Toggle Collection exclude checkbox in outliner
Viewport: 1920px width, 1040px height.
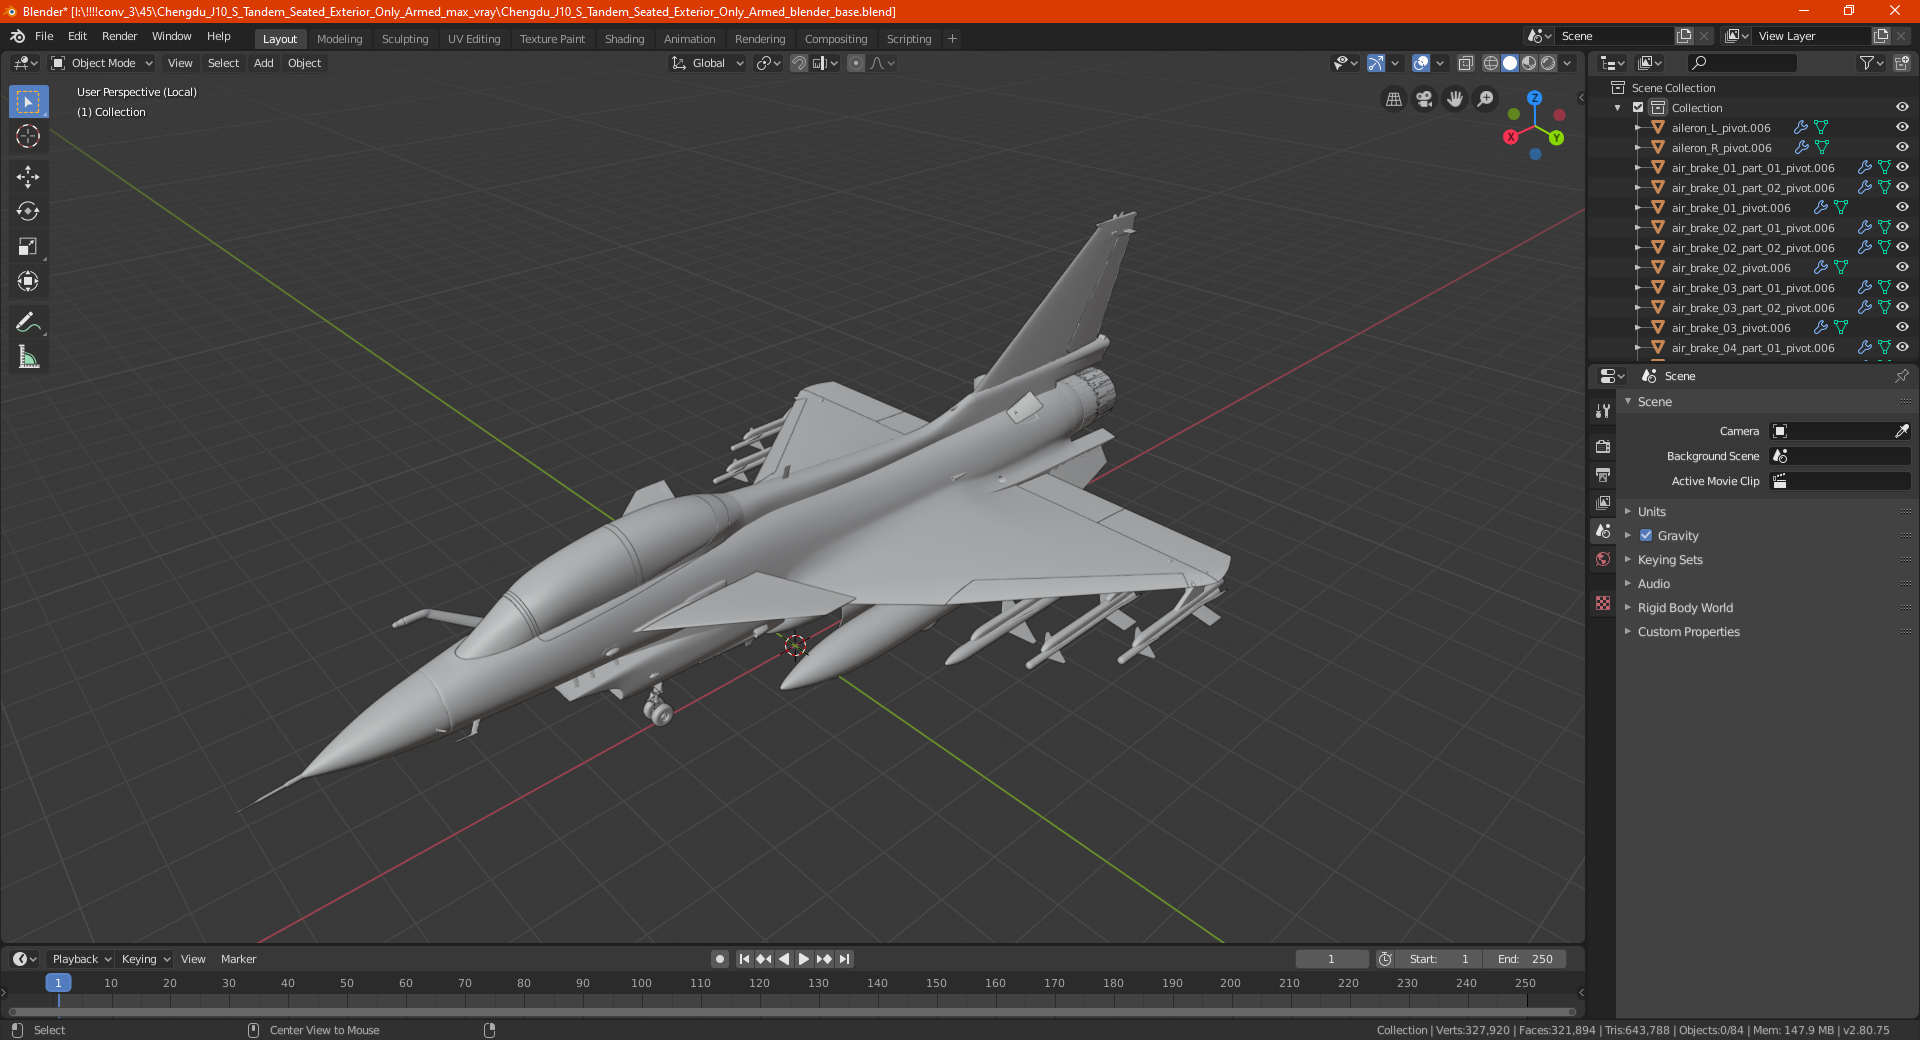1638,108
